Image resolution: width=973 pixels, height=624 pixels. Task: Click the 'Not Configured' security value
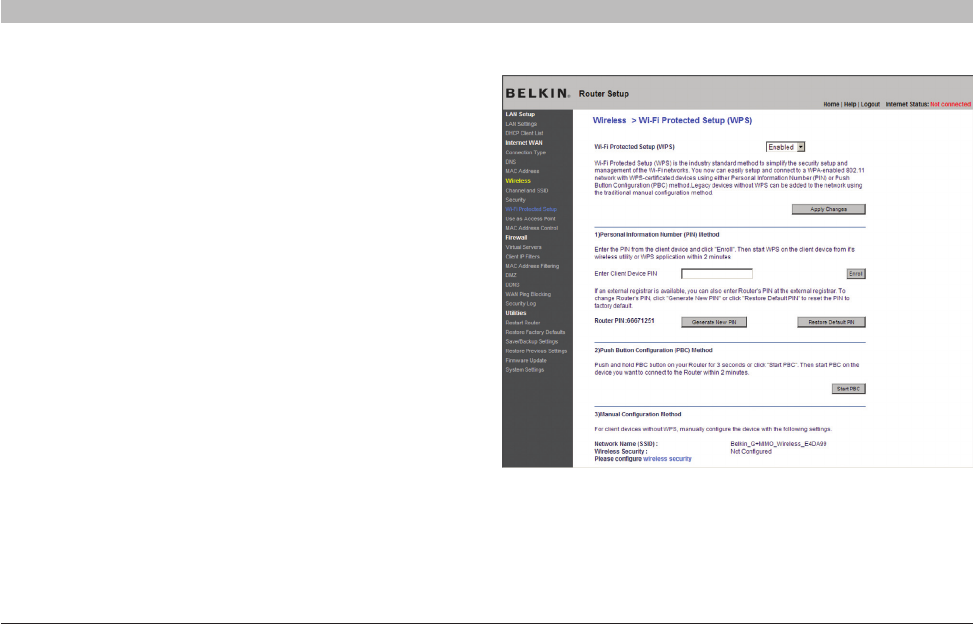pyautogui.click(x=751, y=452)
